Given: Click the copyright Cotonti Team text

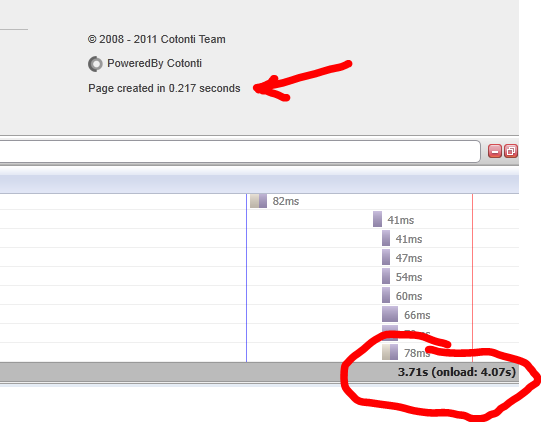Looking at the screenshot, I should coord(157,39).
